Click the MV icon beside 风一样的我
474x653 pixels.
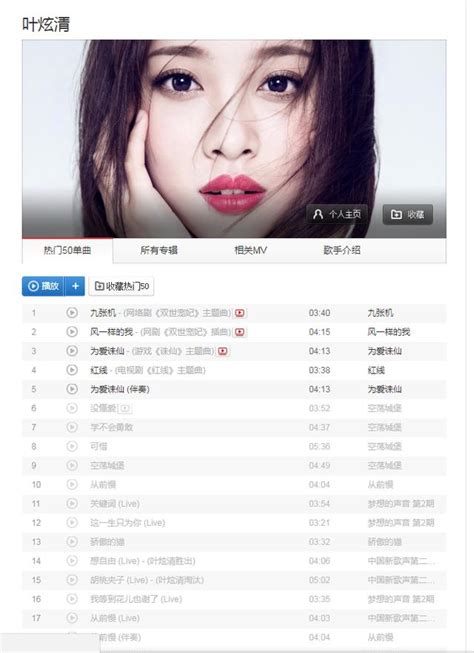tap(239, 332)
